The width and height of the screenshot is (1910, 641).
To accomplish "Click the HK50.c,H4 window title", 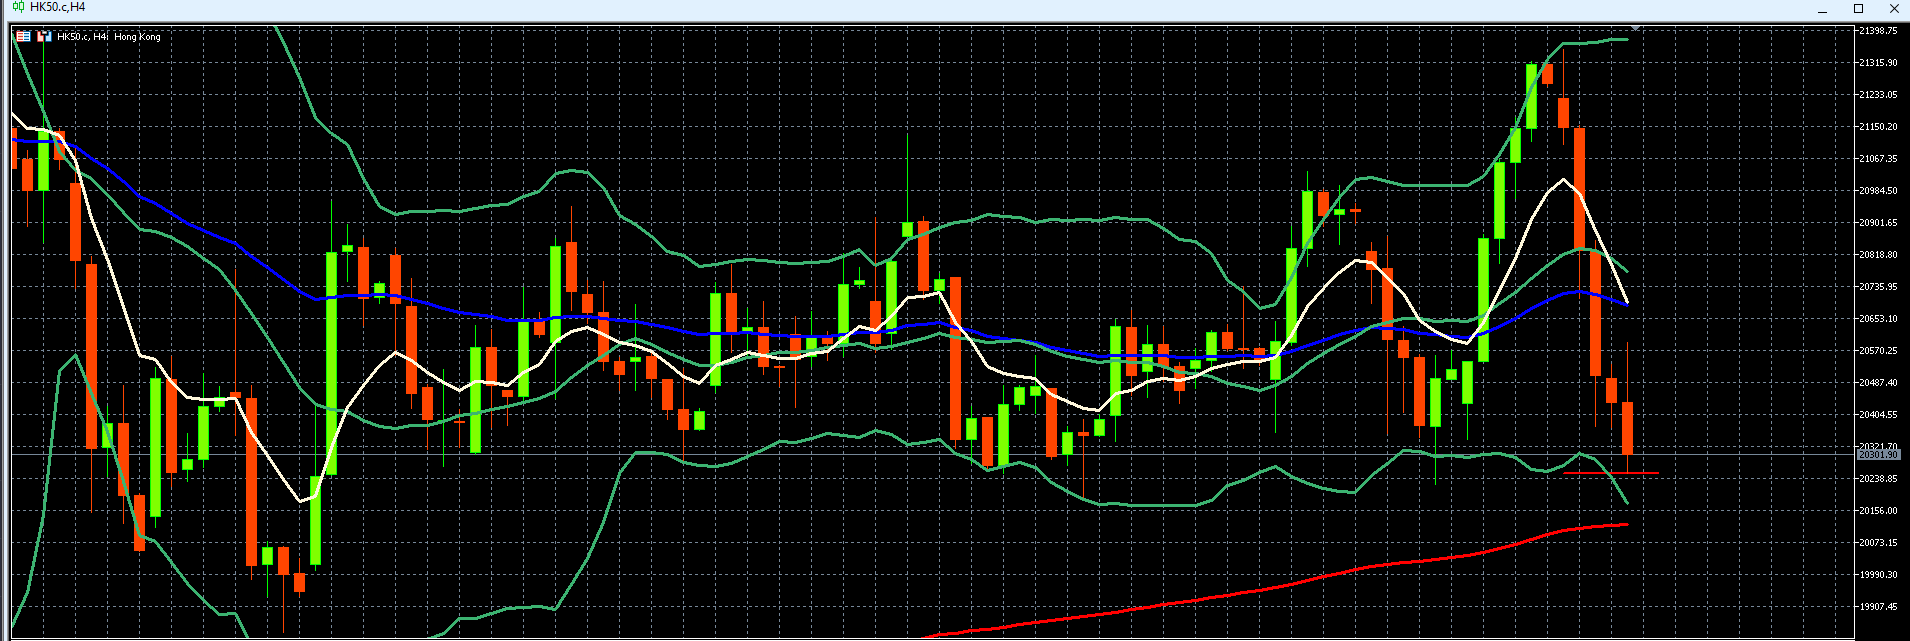I will (x=58, y=7).
